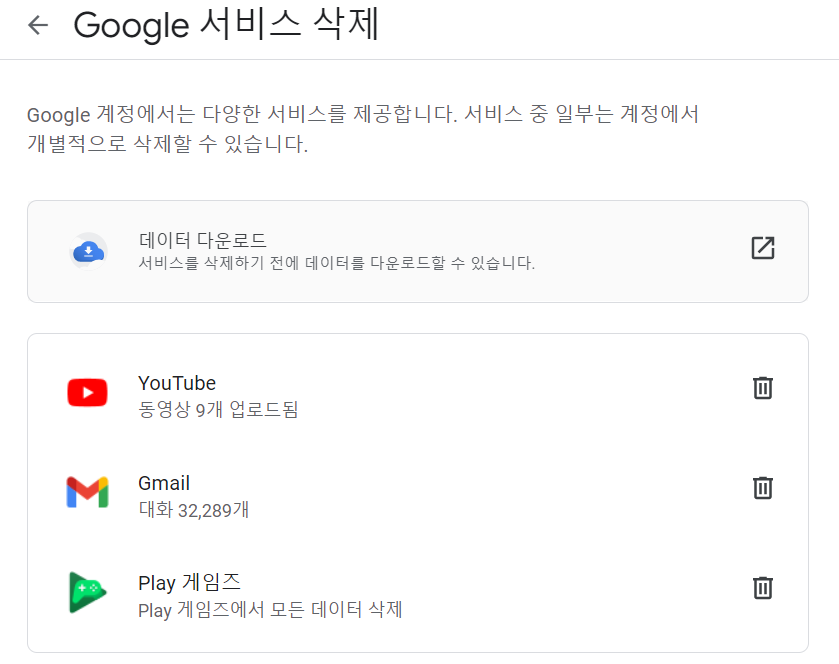Click the back arrow at top left
Image resolution: width=839 pixels, height=664 pixels.
37,25
